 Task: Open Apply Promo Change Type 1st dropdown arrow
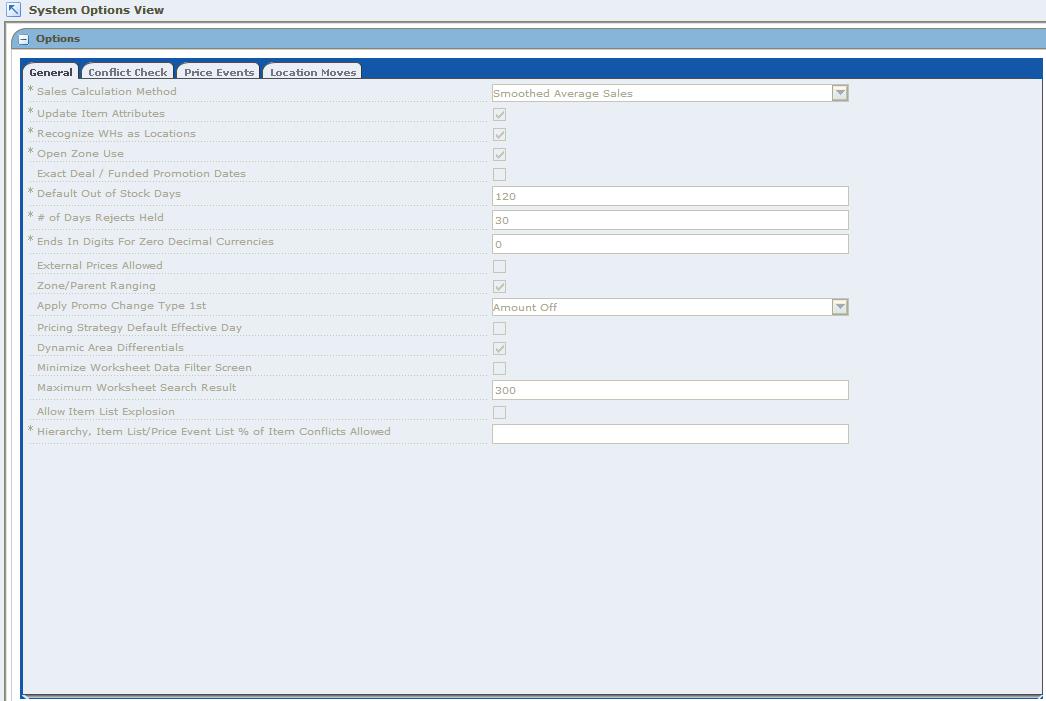click(x=840, y=307)
